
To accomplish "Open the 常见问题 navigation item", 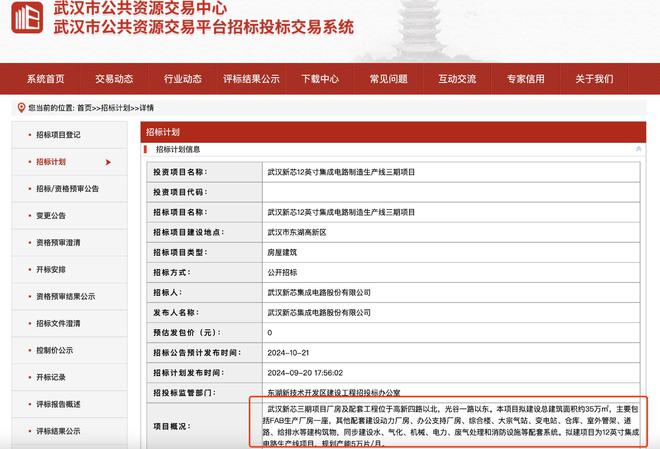I will tap(389, 79).
